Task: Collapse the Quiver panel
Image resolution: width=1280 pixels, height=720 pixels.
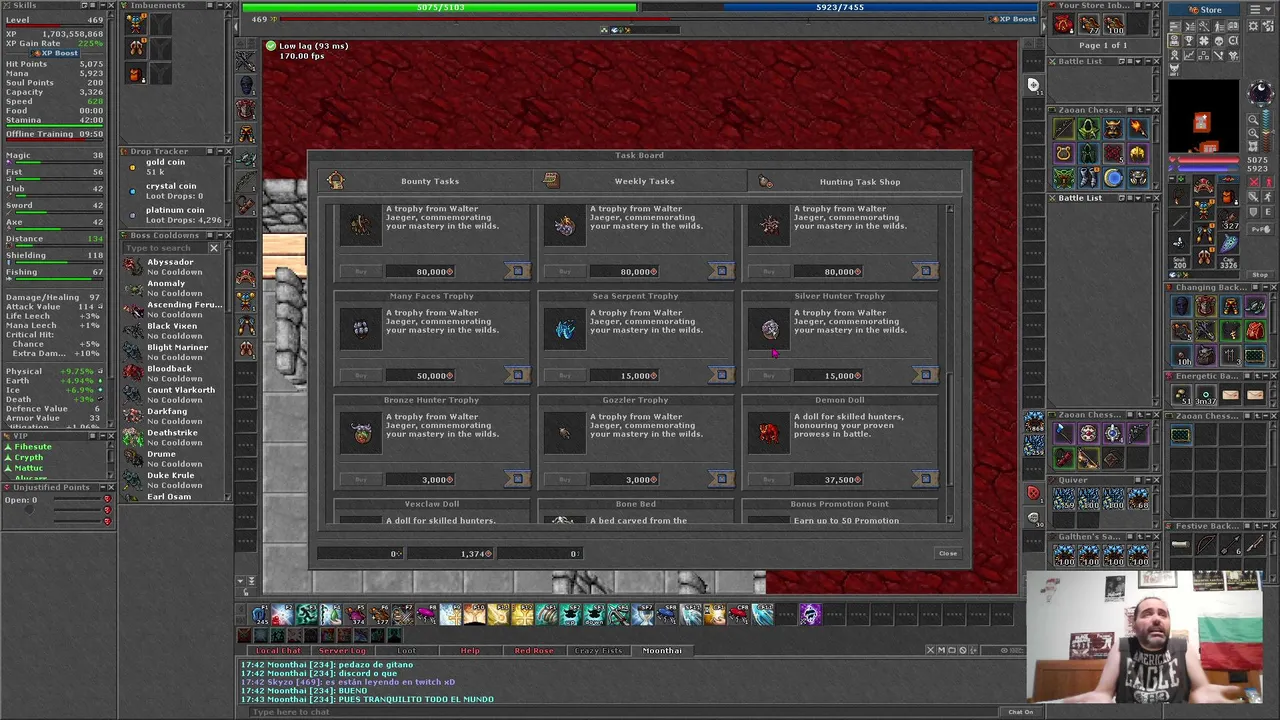Action: click(x=1146, y=479)
